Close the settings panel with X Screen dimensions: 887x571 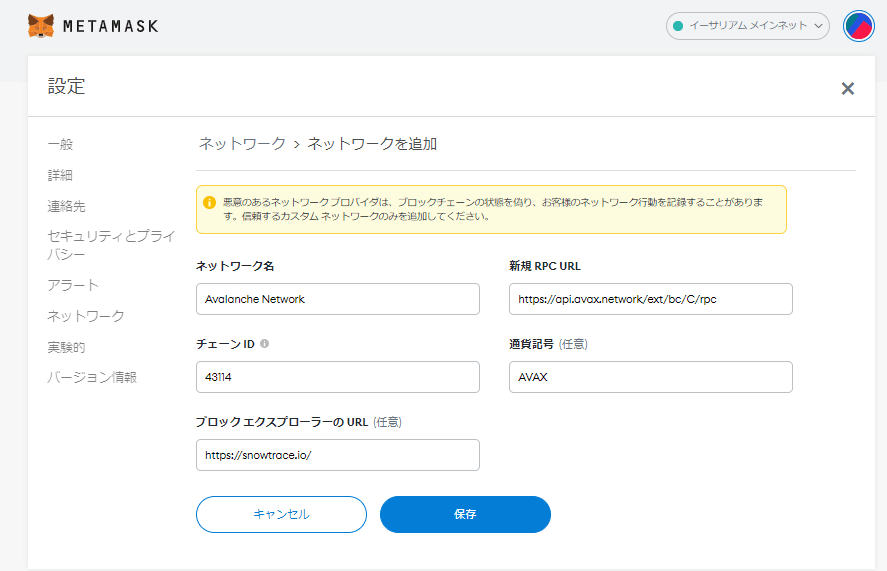click(847, 88)
